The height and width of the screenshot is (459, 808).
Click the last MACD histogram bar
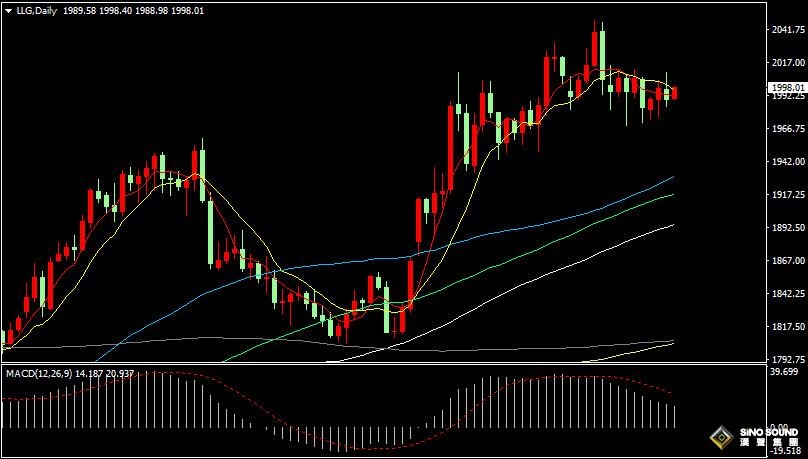[x=675, y=417]
